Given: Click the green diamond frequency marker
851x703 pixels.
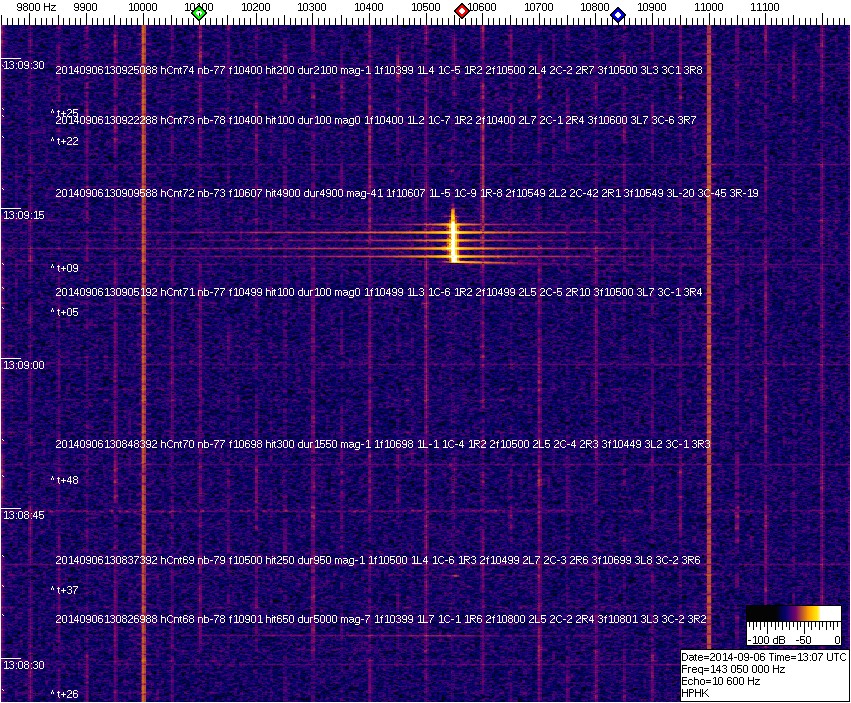Looking at the screenshot, I should click(199, 13).
